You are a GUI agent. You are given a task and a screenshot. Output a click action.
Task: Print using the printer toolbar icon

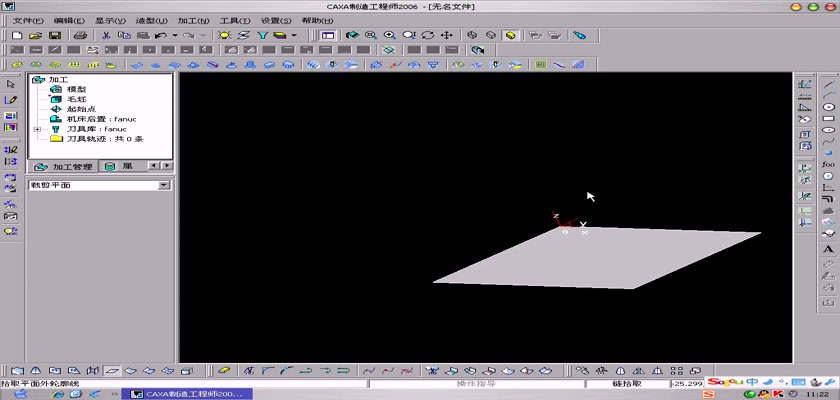80,35
